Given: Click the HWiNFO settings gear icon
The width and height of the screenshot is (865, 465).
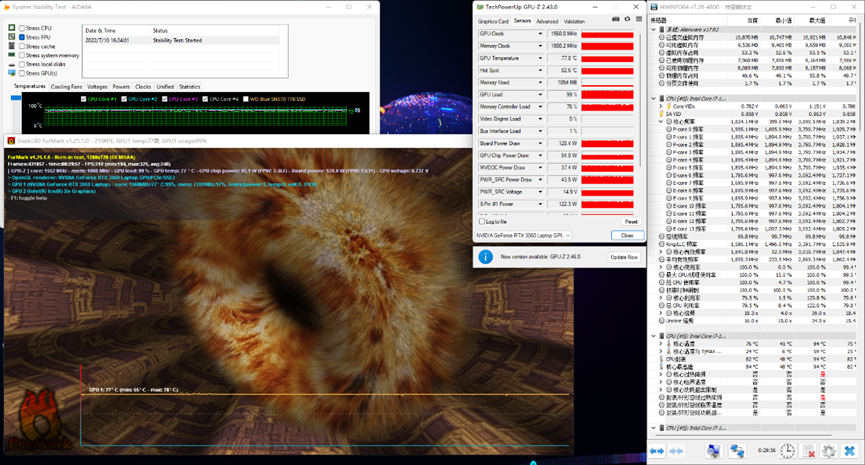Looking at the screenshot, I should tap(828, 452).
